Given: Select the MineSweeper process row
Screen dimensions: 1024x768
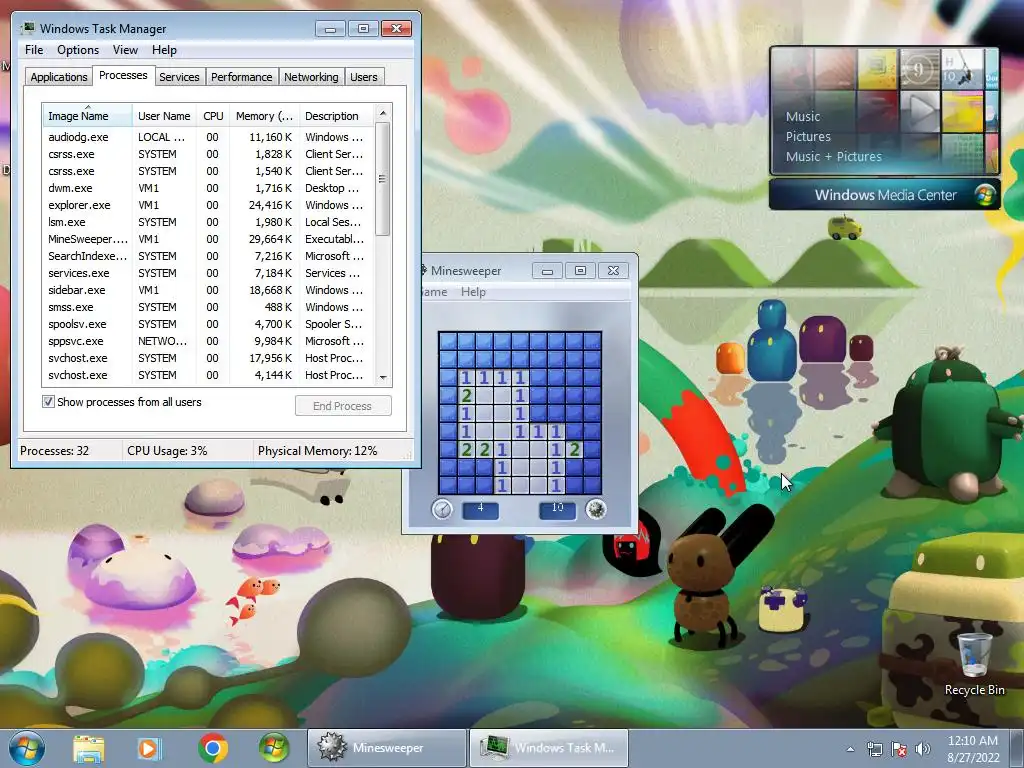Looking at the screenshot, I should pos(208,239).
